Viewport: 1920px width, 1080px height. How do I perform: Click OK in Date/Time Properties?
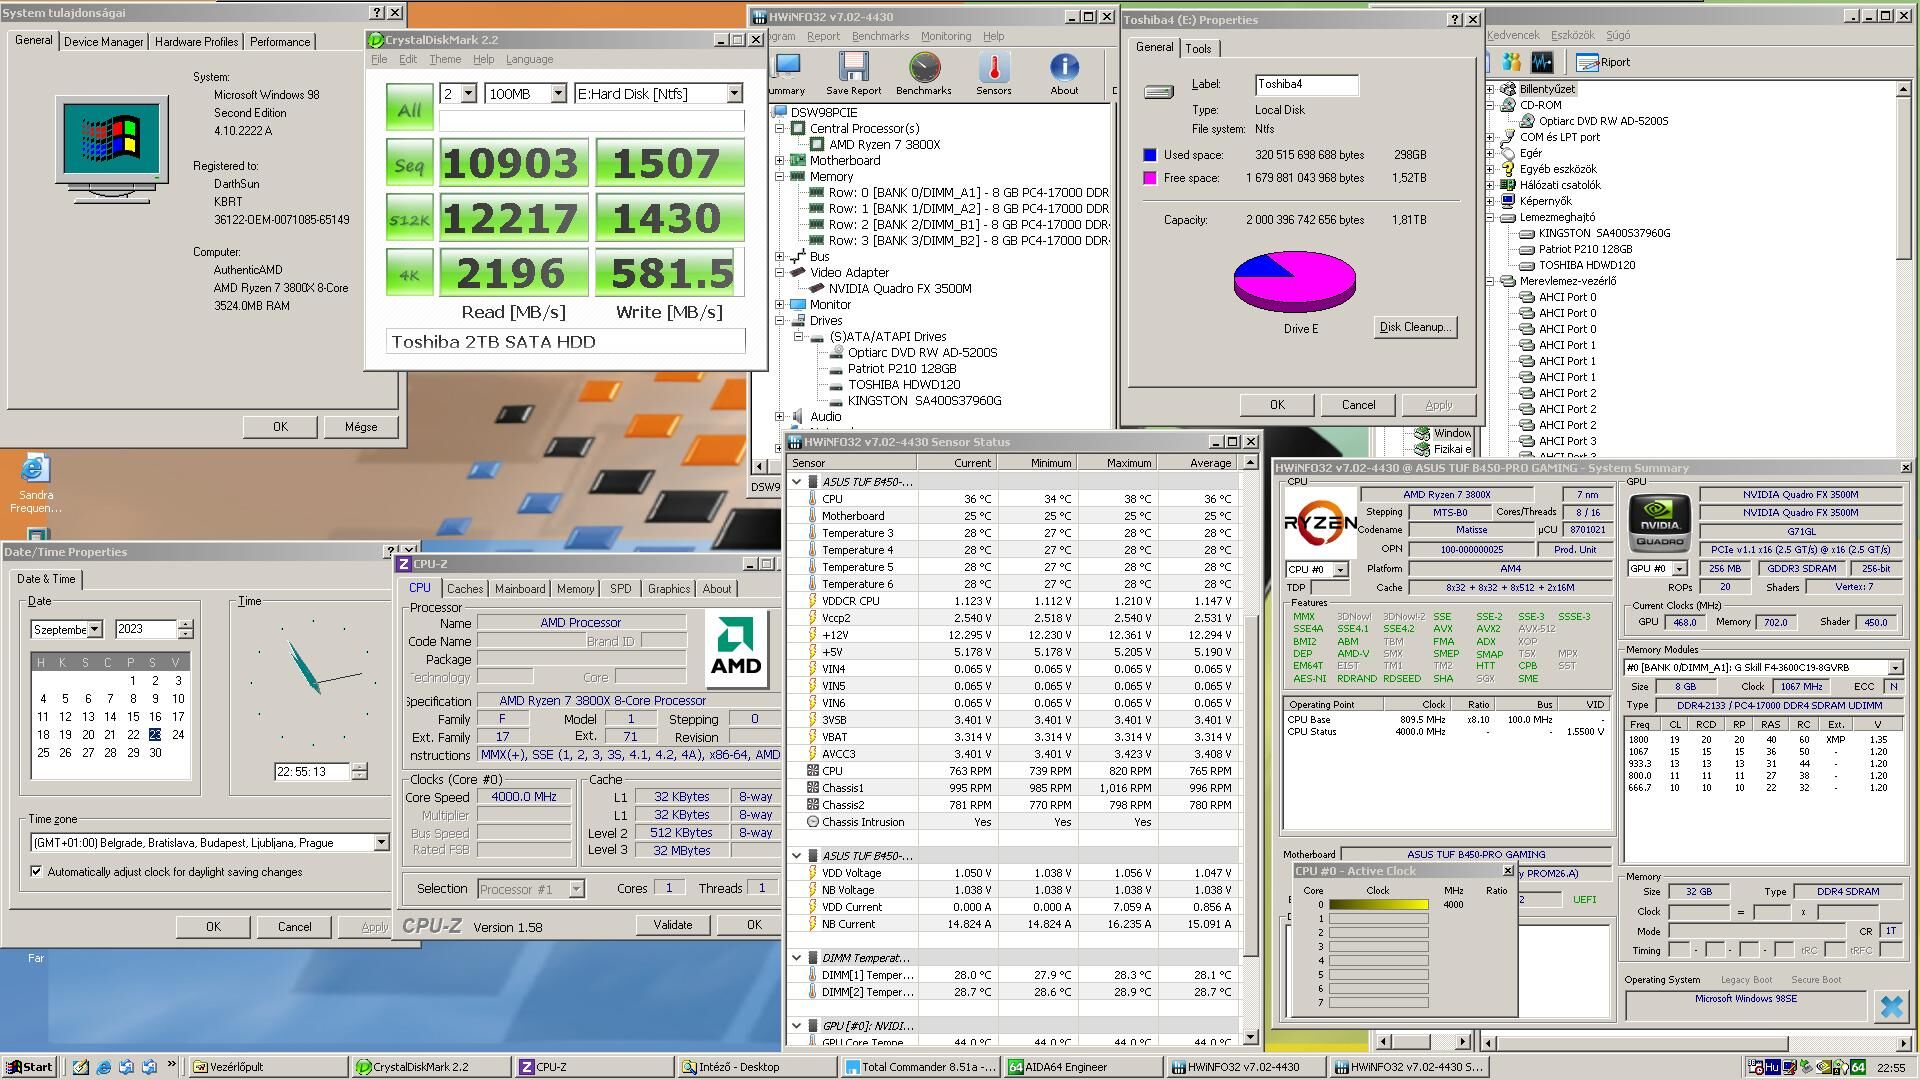(213, 926)
